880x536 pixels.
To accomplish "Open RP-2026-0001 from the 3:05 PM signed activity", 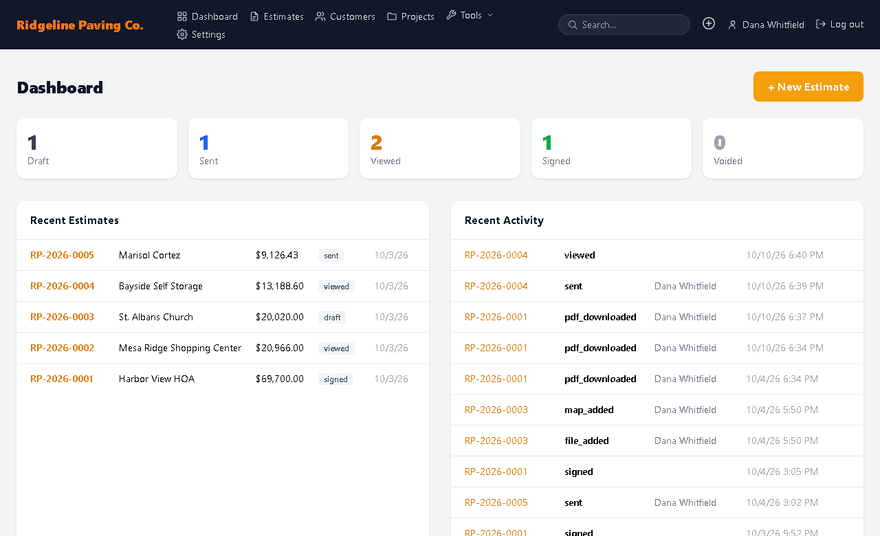I will pos(496,471).
